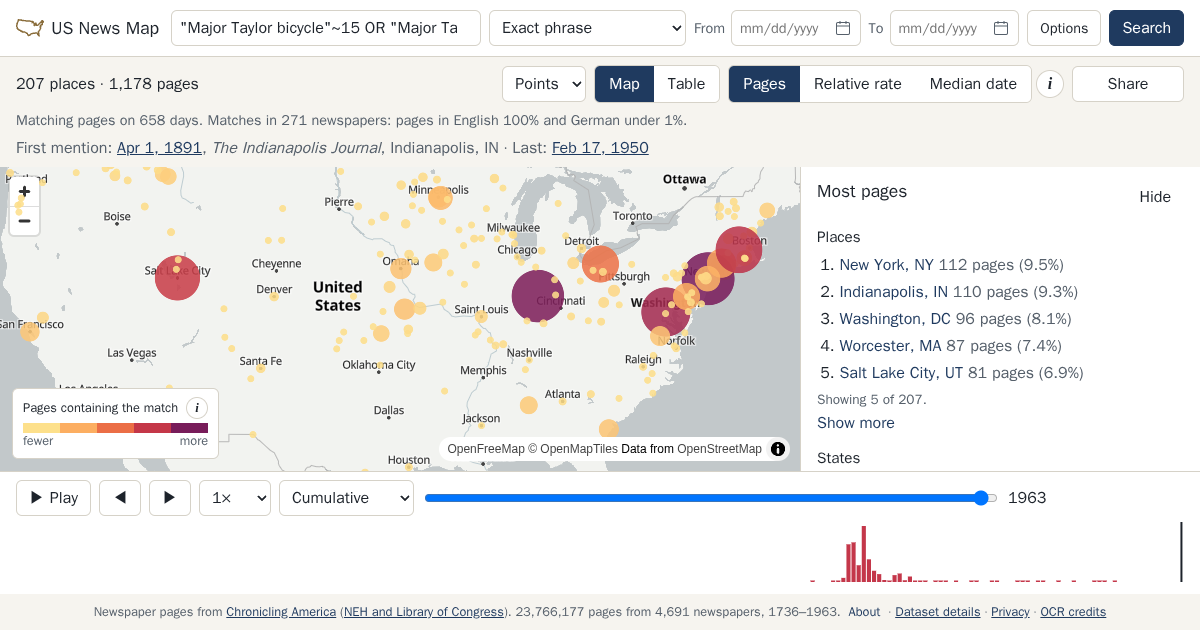Open Worcester, MA in the places list
Viewport: 1200px width, 630px height.
tap(890, 346)
